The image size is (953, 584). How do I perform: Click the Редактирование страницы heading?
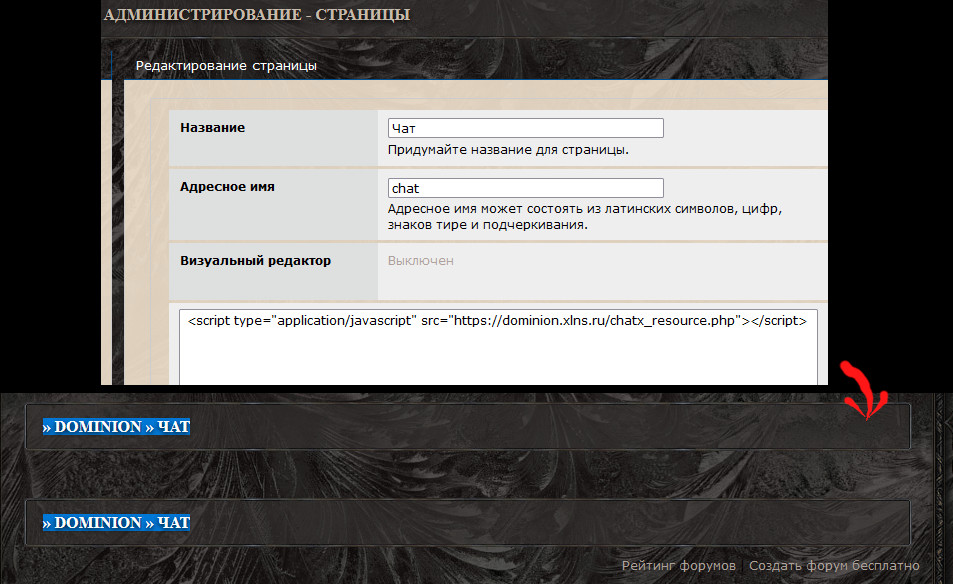226,66
